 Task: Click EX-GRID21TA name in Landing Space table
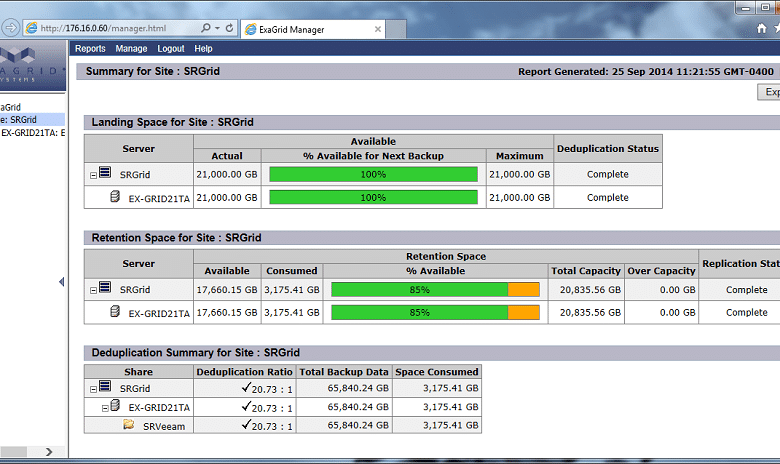pyautogui.click(x=159, y=198)
